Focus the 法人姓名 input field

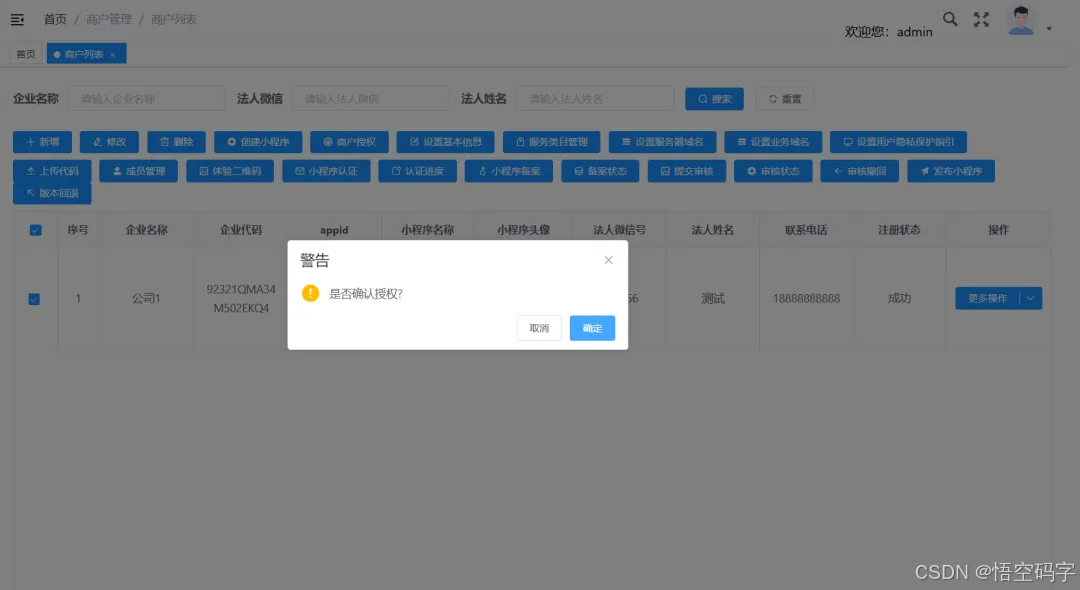595,98
